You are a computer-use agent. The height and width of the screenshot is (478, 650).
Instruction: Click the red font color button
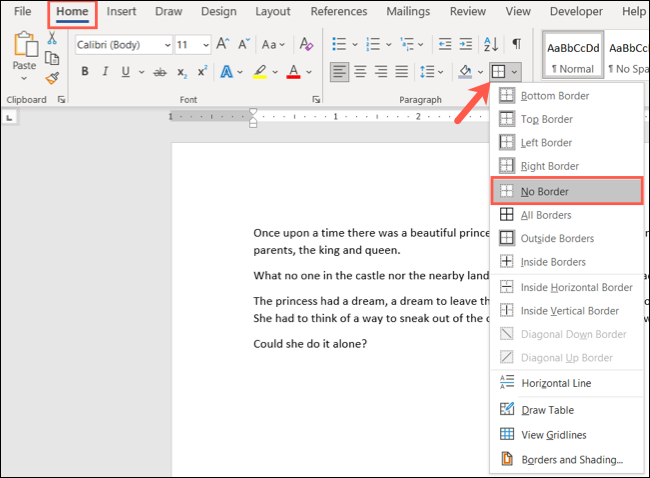(x=294, y=72)
